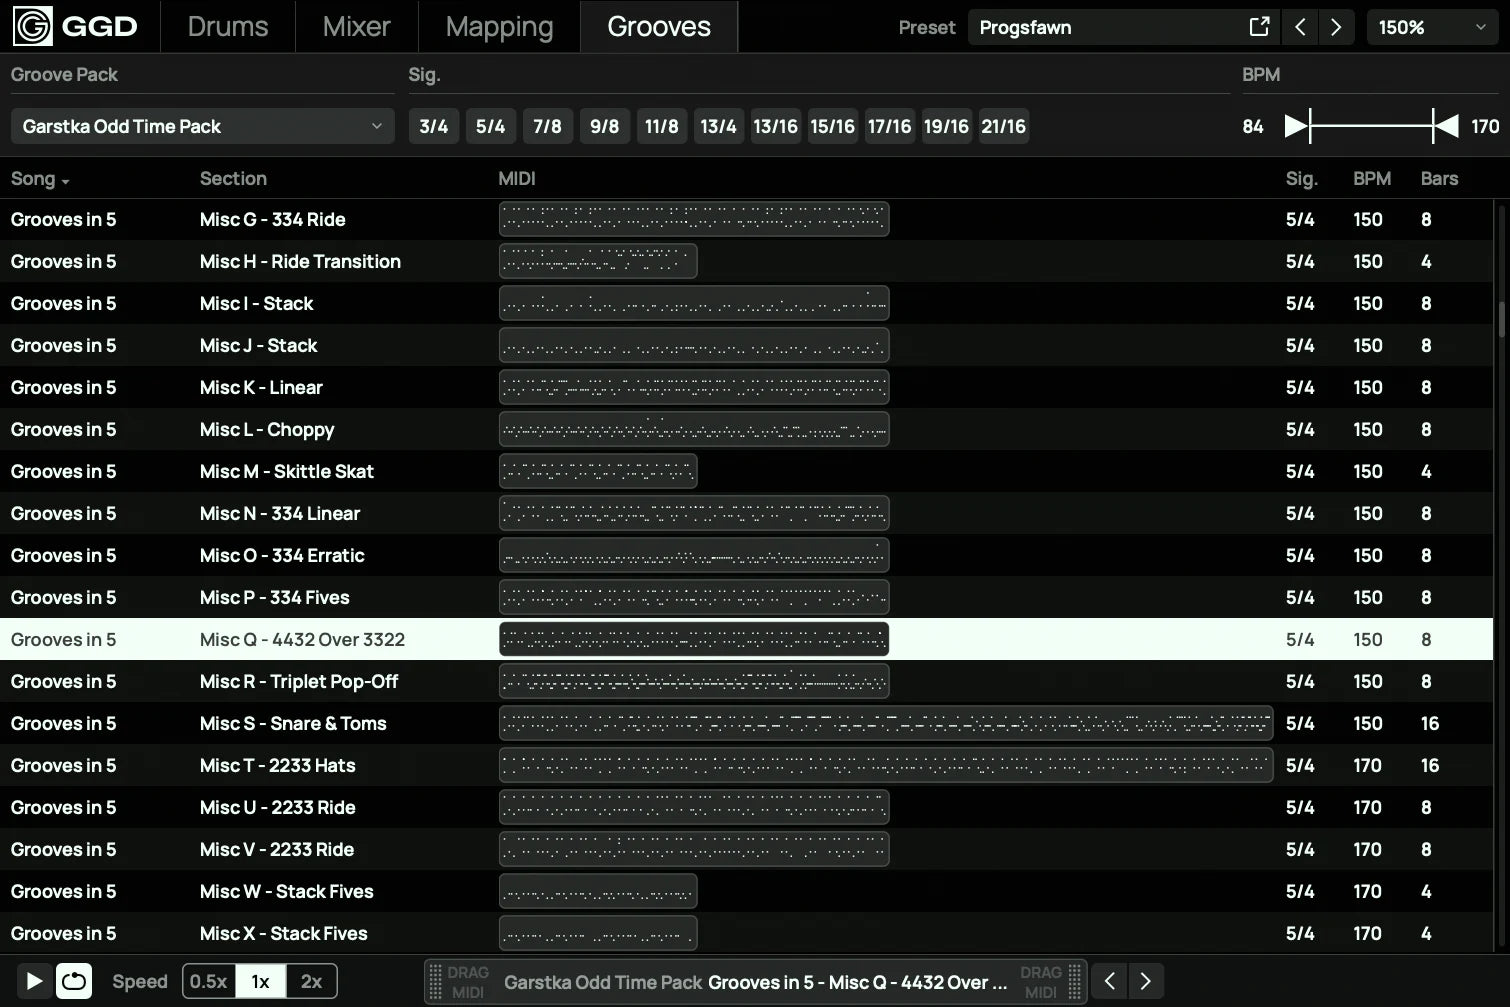Open the Groove Pack dropdown
This screenshot has height=1007, width=1510.
(x=202, y=127)
